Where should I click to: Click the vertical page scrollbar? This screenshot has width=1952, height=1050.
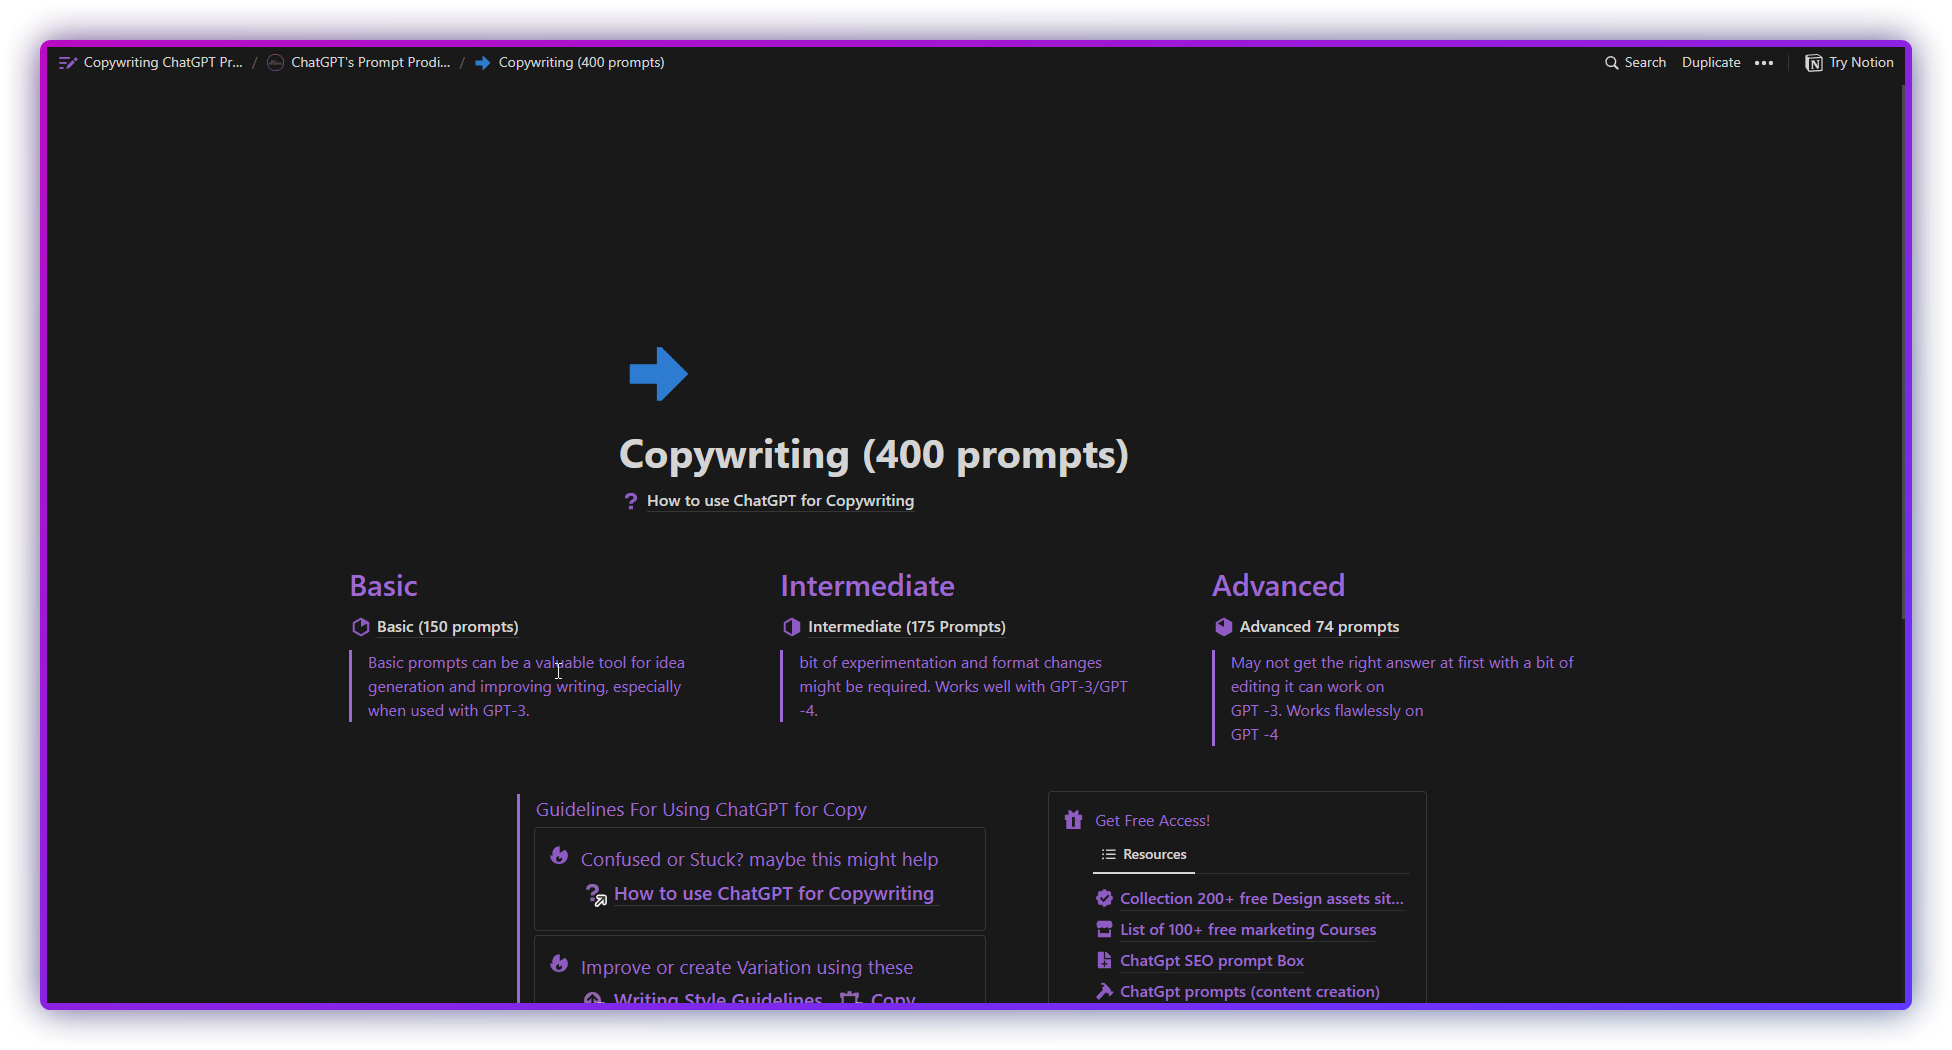pyautogui.click(x=1903, y=350)
